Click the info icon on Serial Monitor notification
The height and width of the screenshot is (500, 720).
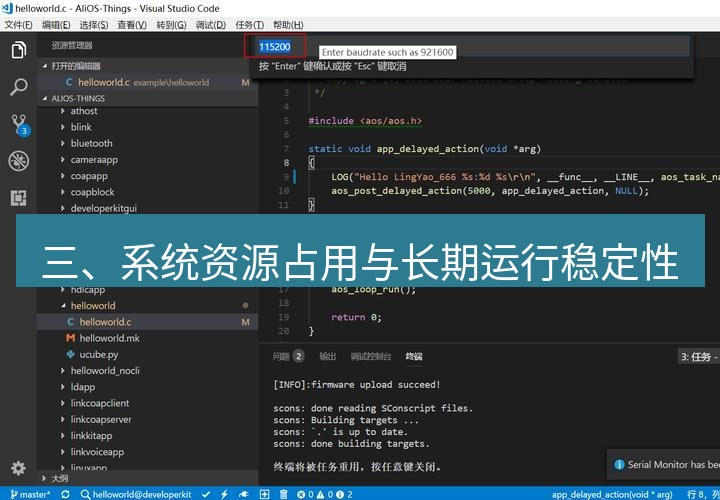[x=619, y=465]
